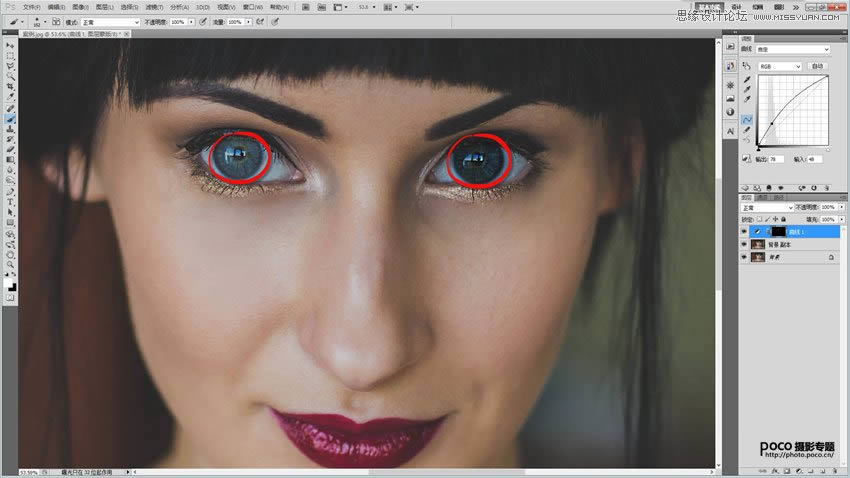This screenshot has height=478, width=850.
Task: Open the 图像 (Image) menu
Action: click(x=80, y=6)
